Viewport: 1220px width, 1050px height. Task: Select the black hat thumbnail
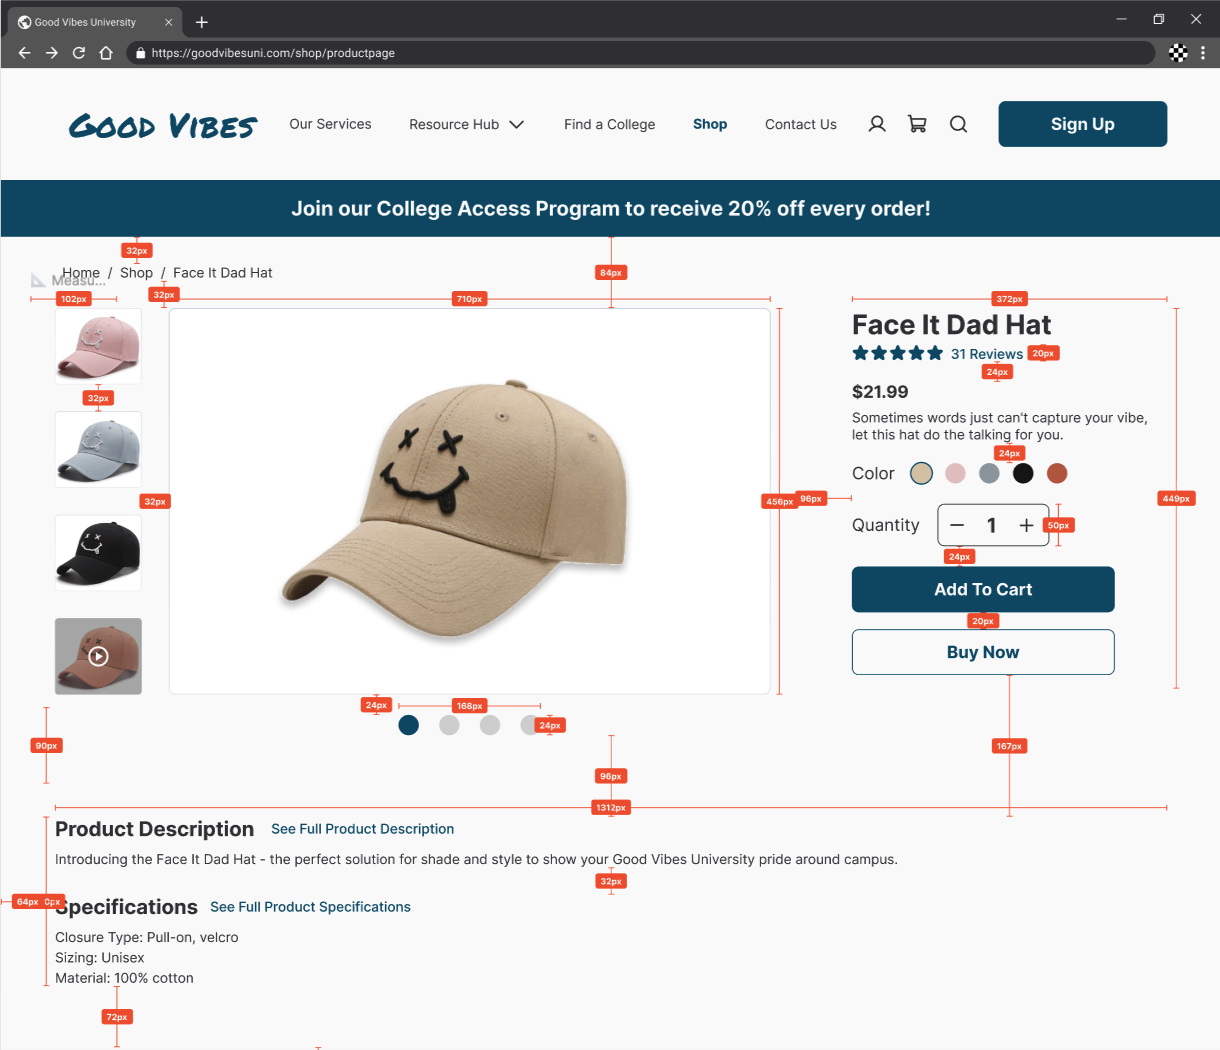pyautogui.click(x=98, y=553)
